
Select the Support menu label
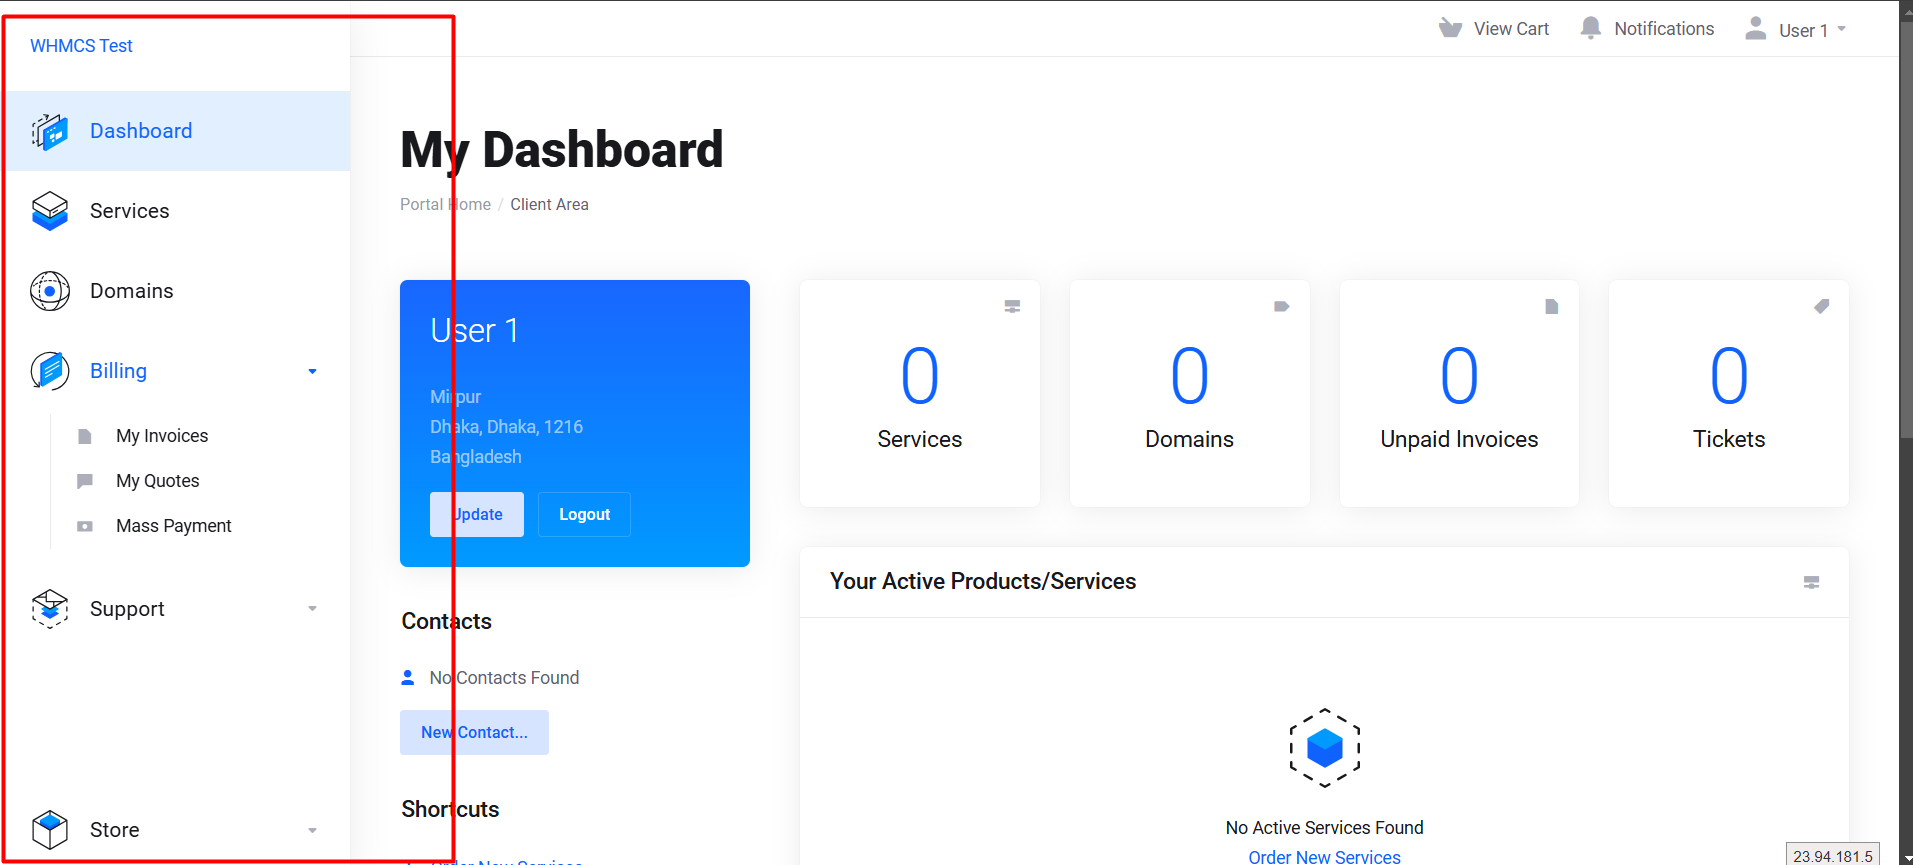coord(127,609)
